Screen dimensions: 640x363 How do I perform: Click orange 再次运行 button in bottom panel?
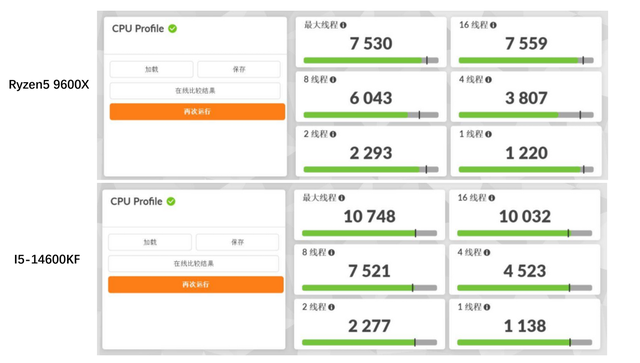click(196, 285)
